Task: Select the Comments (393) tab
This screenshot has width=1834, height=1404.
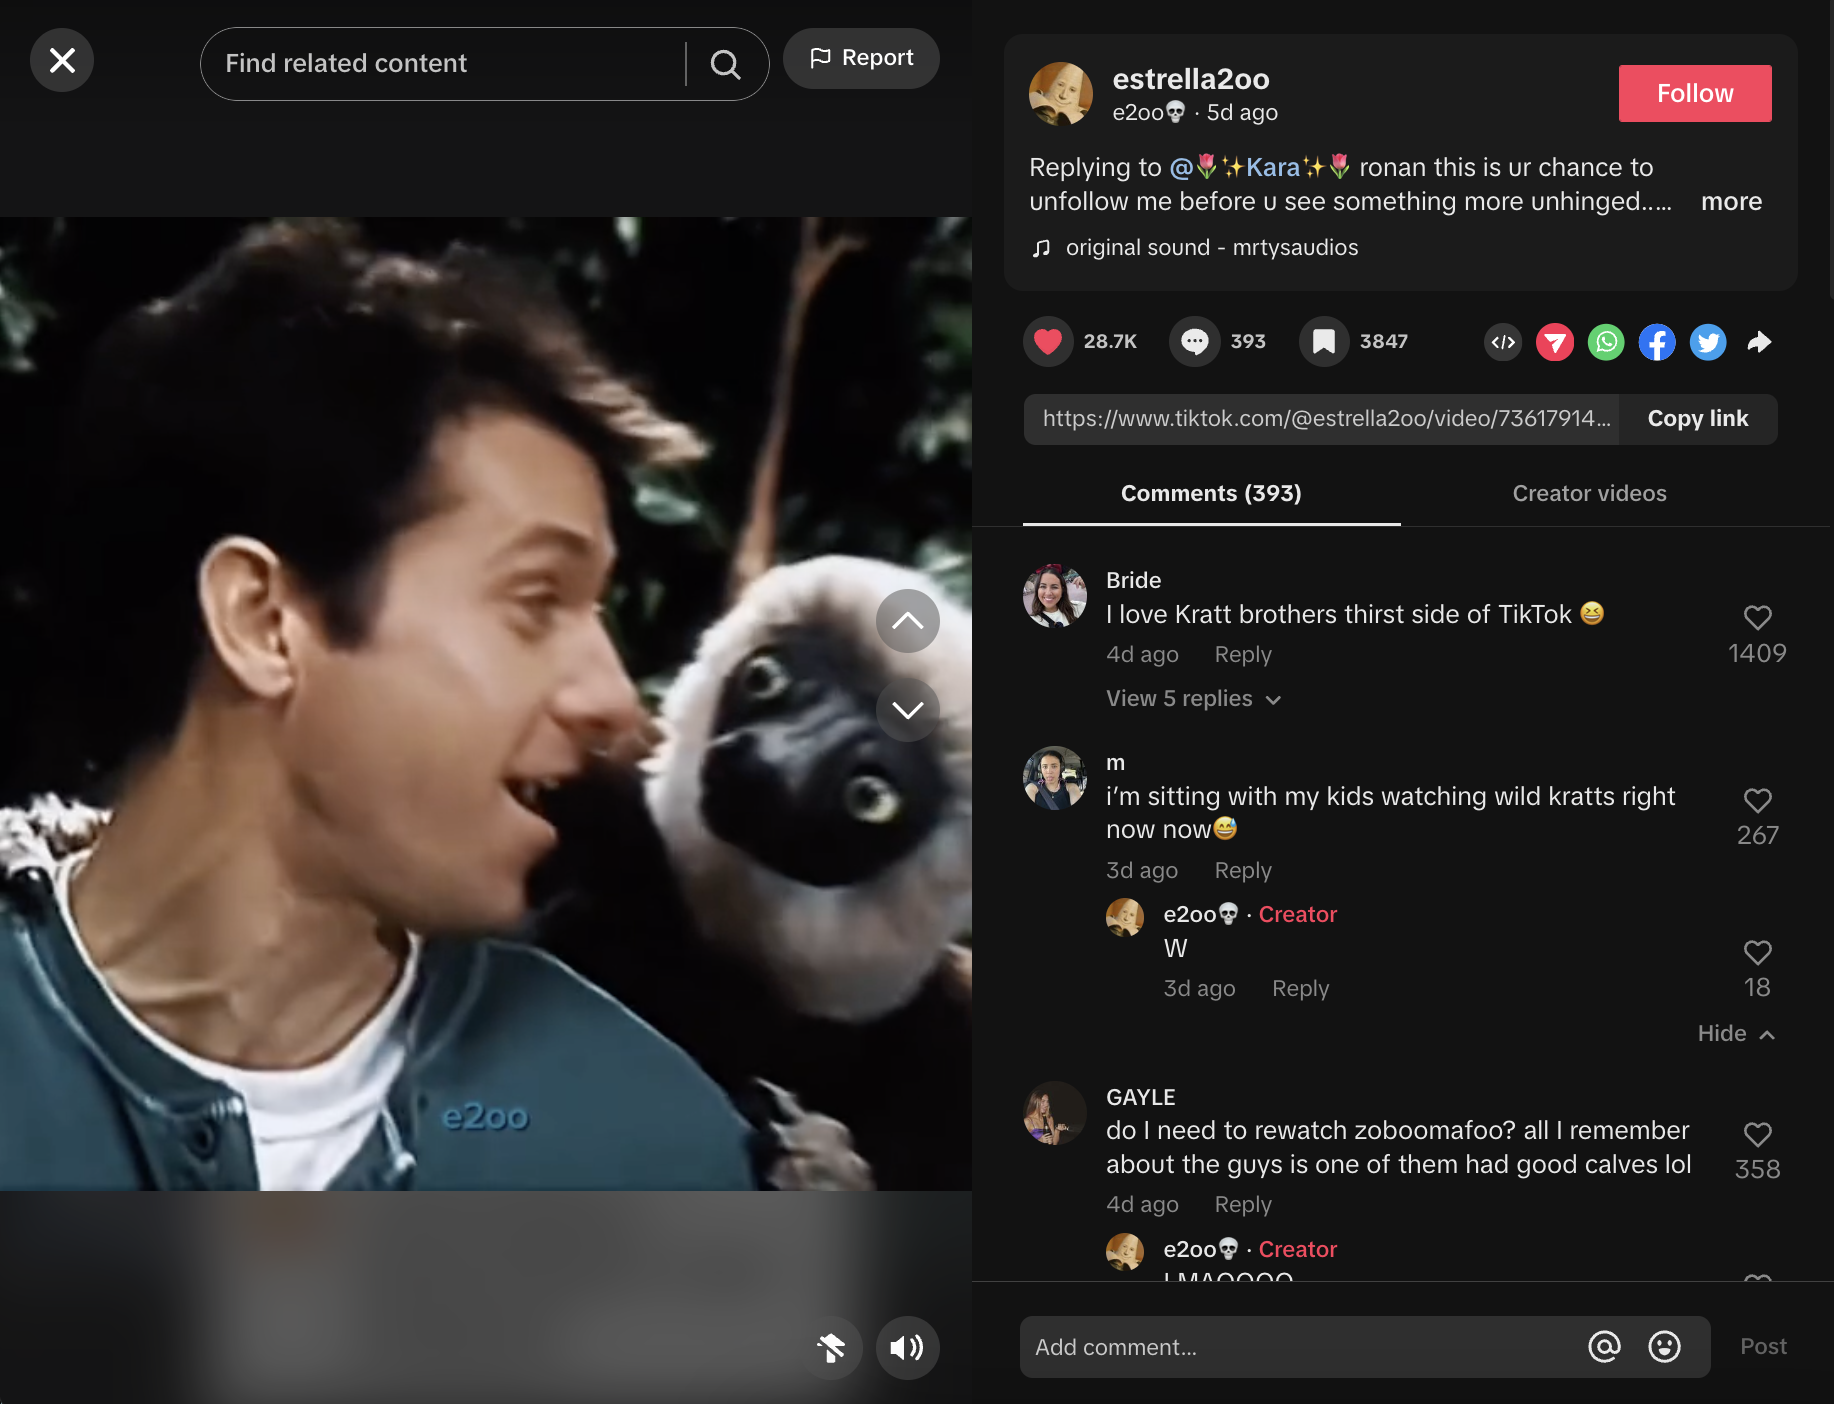Action: click(1211, 494)
